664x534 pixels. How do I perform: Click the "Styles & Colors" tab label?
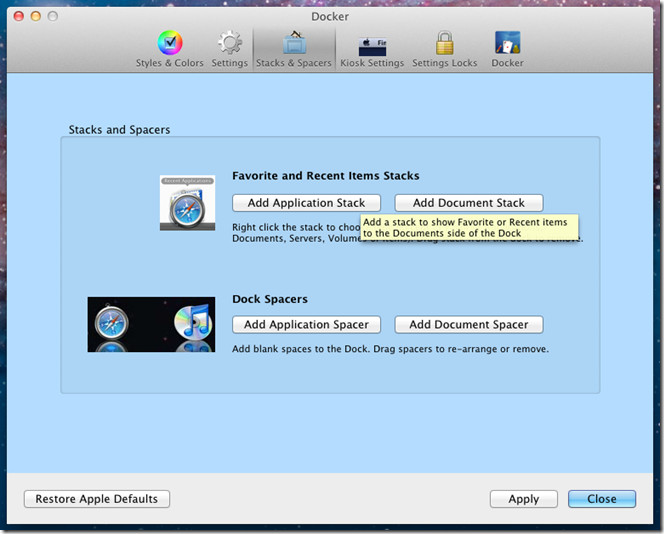click(169, 63)
